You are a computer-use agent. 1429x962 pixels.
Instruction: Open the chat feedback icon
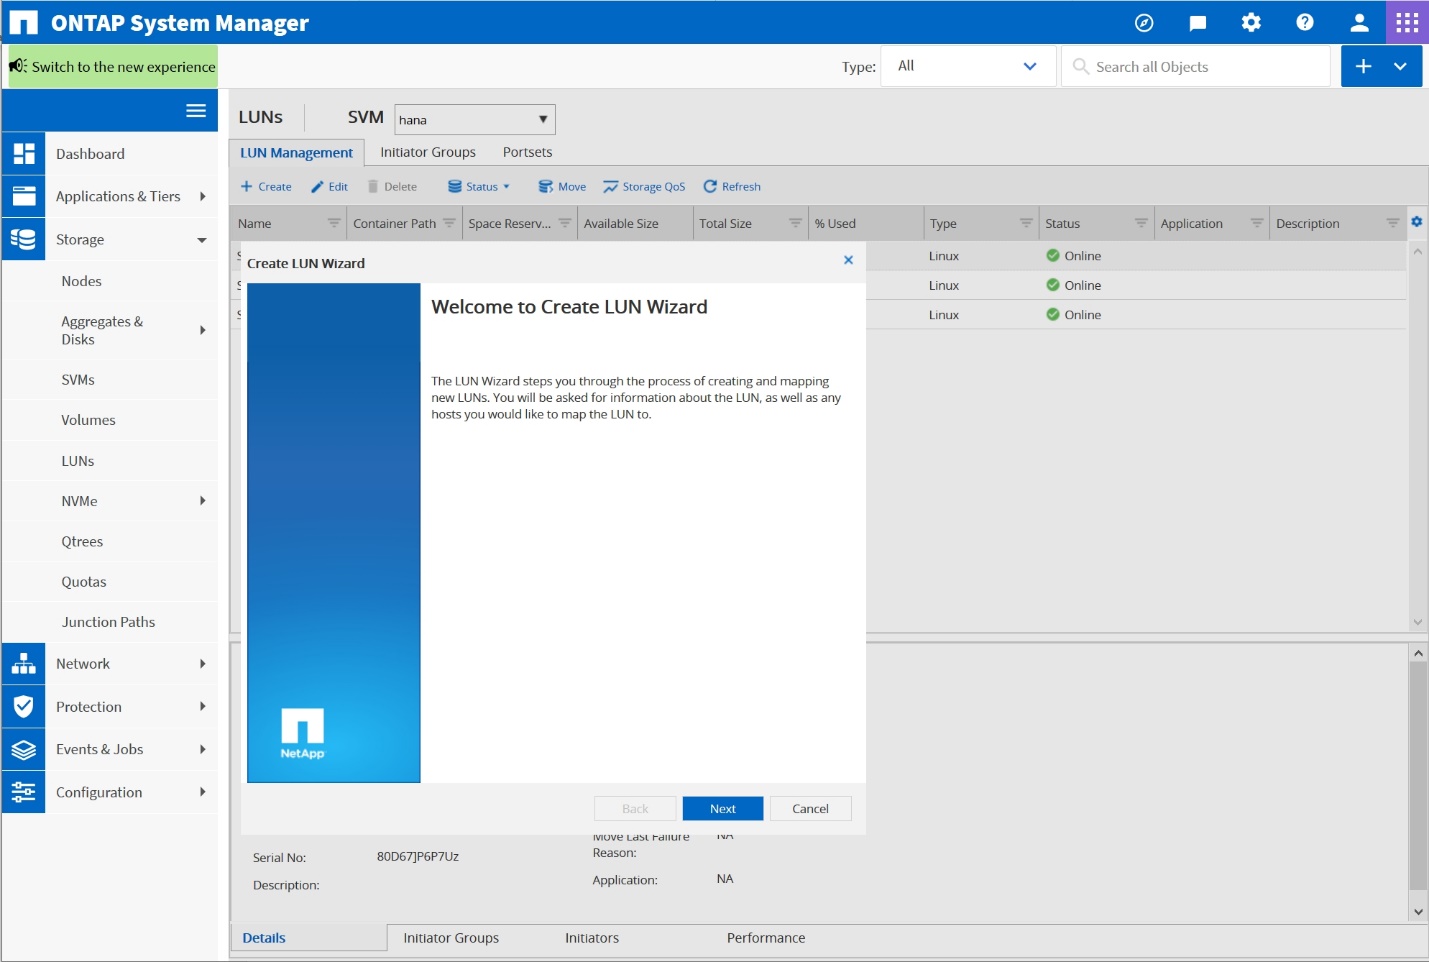coord(1197,22)
